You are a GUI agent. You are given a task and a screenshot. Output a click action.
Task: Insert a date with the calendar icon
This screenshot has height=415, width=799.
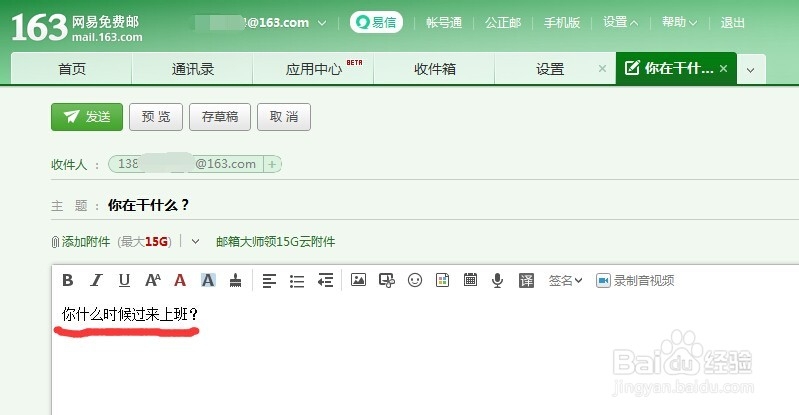[470, 279]
